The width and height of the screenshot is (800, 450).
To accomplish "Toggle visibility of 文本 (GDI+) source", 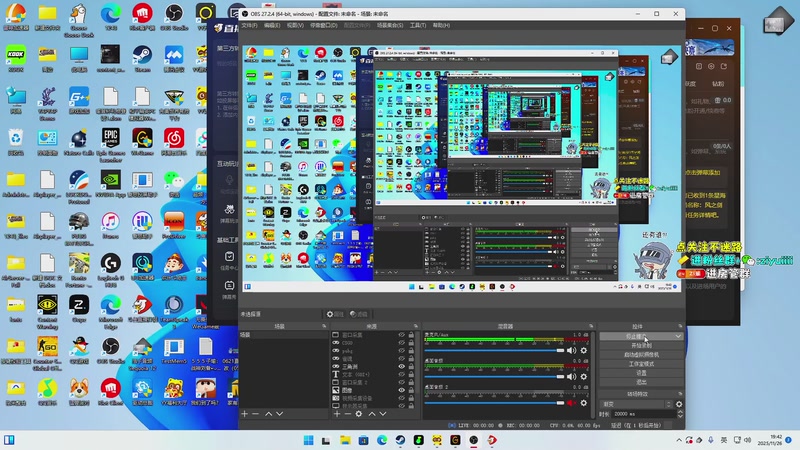I will pyautogui.click(x=402, y=374).
